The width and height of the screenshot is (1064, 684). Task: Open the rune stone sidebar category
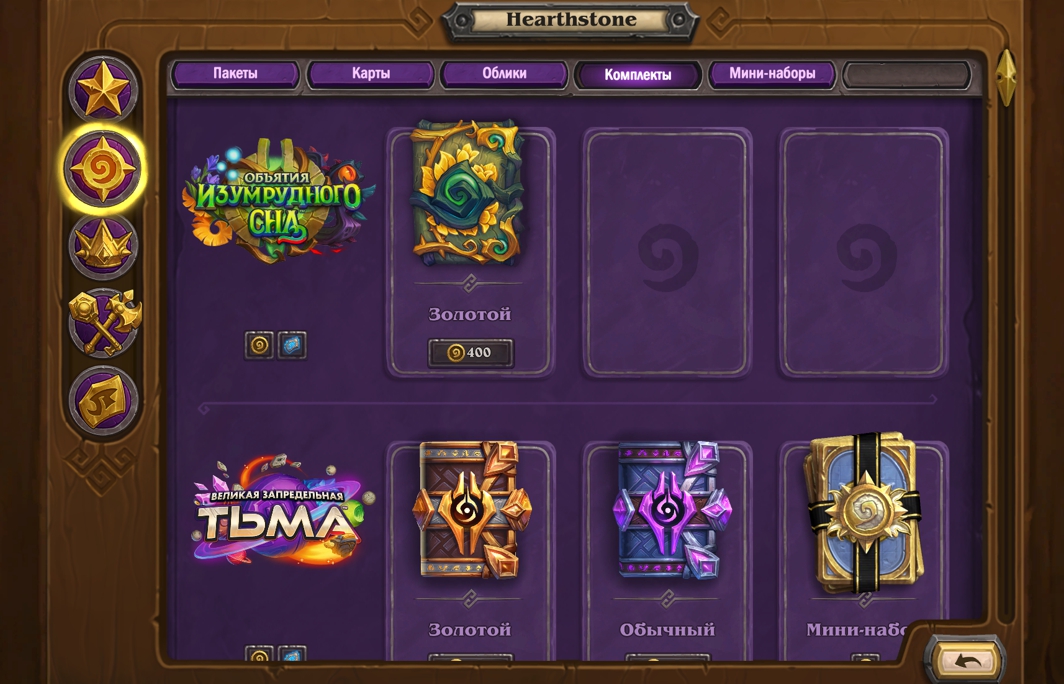pos(103,400)
